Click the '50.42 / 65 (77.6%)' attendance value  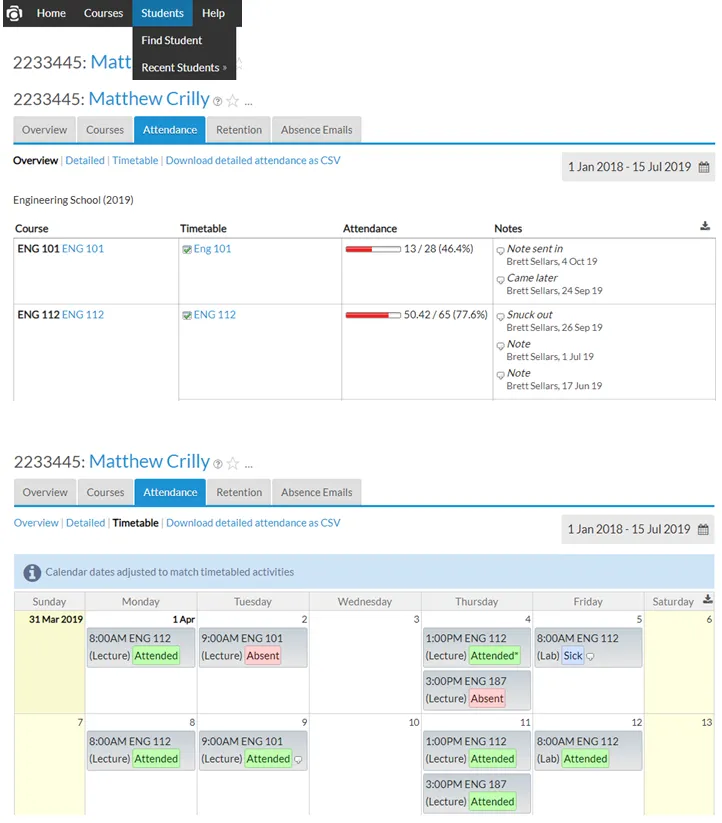[x=445, y=314]
